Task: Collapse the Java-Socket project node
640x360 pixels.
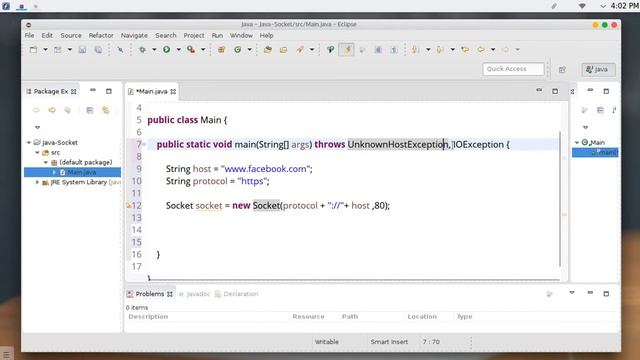Action: [29, 142]
